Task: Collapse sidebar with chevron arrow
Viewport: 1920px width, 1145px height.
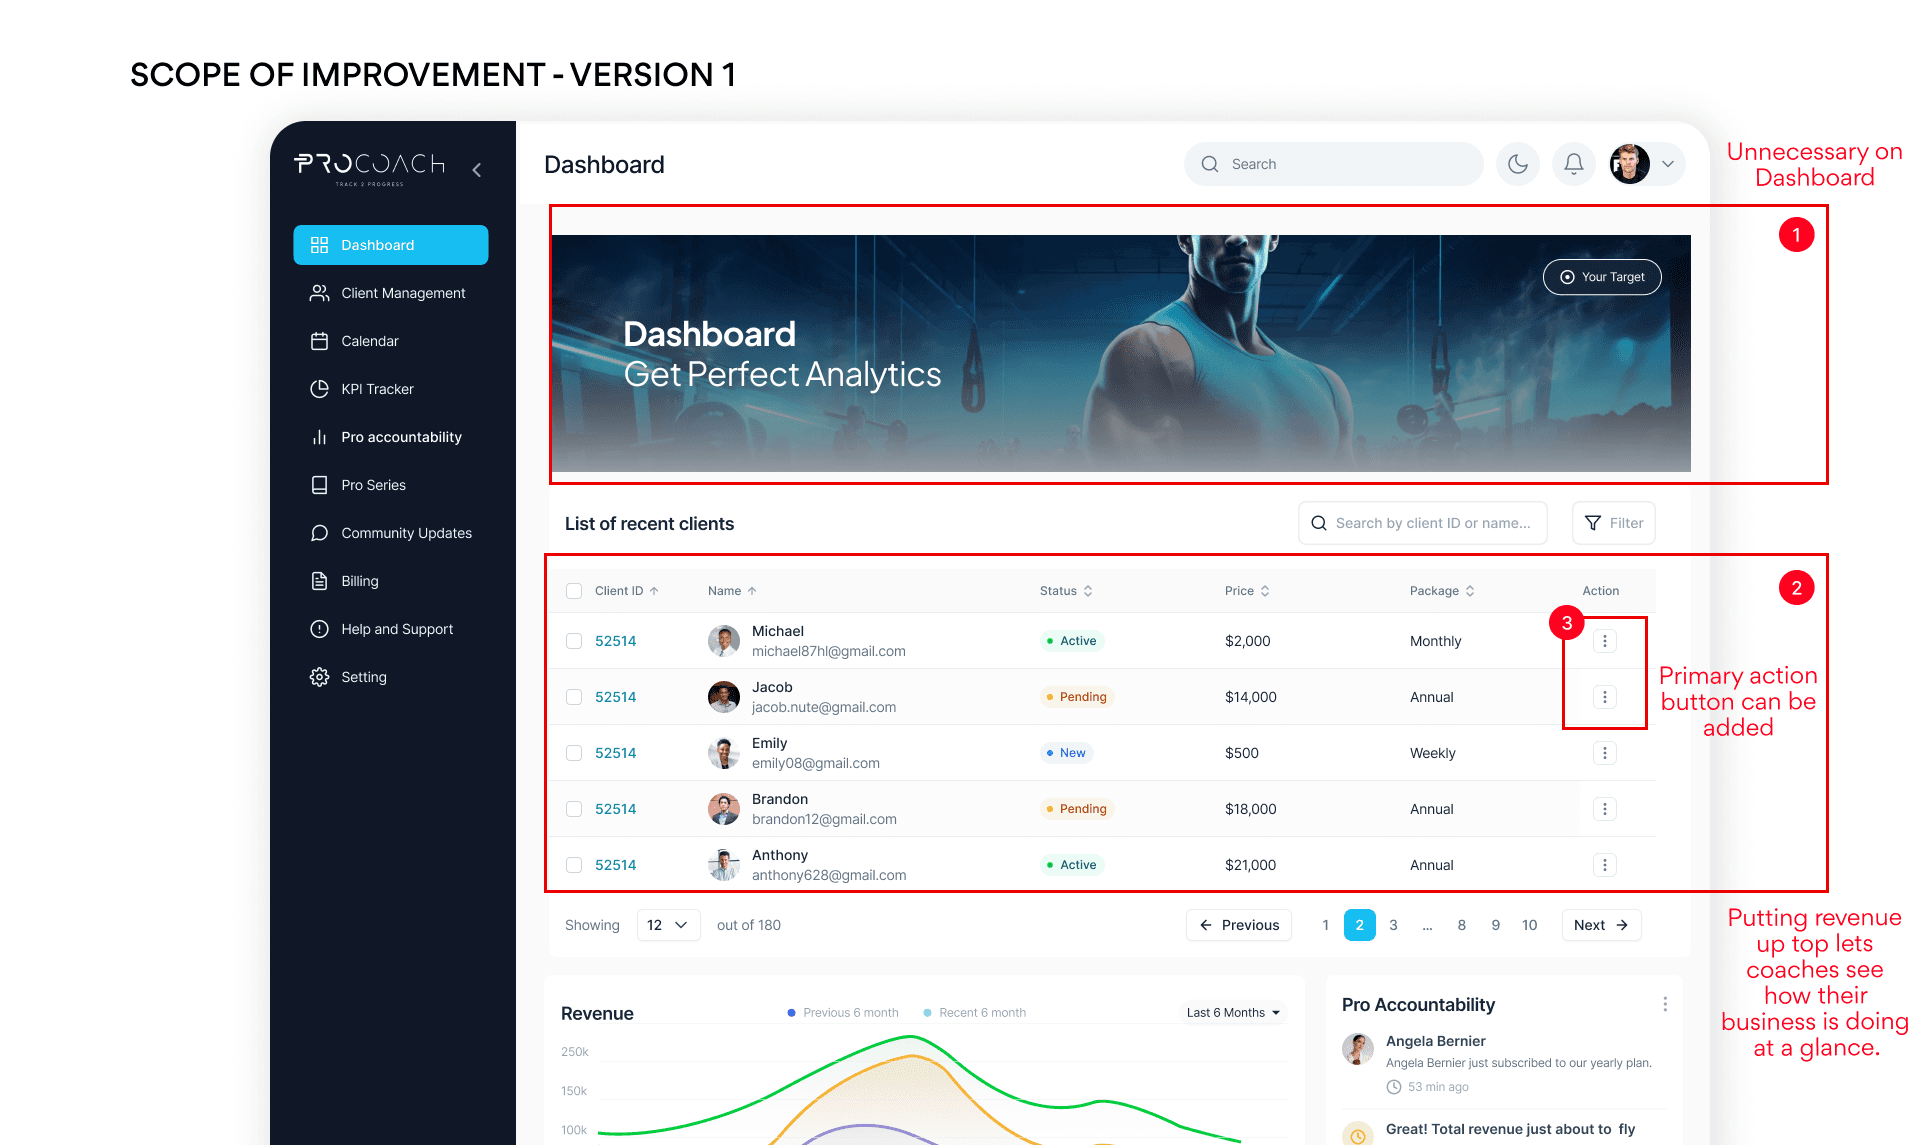Action: pos(477,170)
